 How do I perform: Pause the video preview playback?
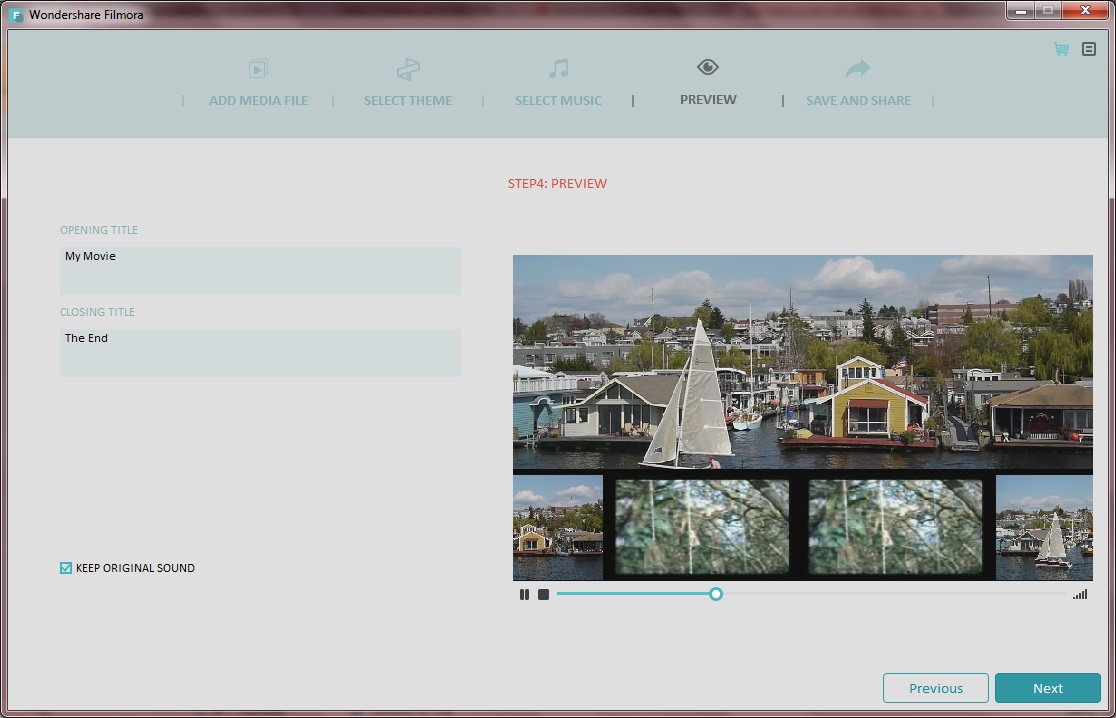click(524, 594)
